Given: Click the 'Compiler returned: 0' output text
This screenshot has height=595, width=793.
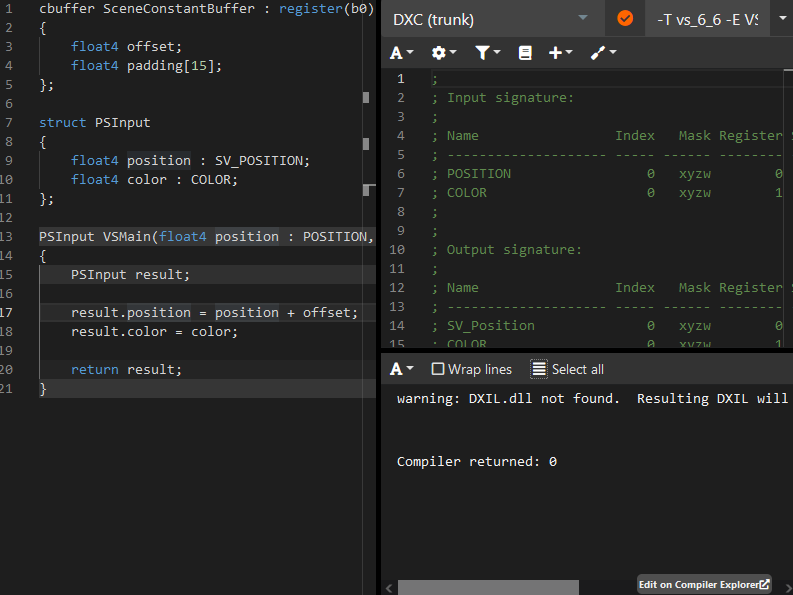Looking at the screenshot, I should click(x=476, y=461).
